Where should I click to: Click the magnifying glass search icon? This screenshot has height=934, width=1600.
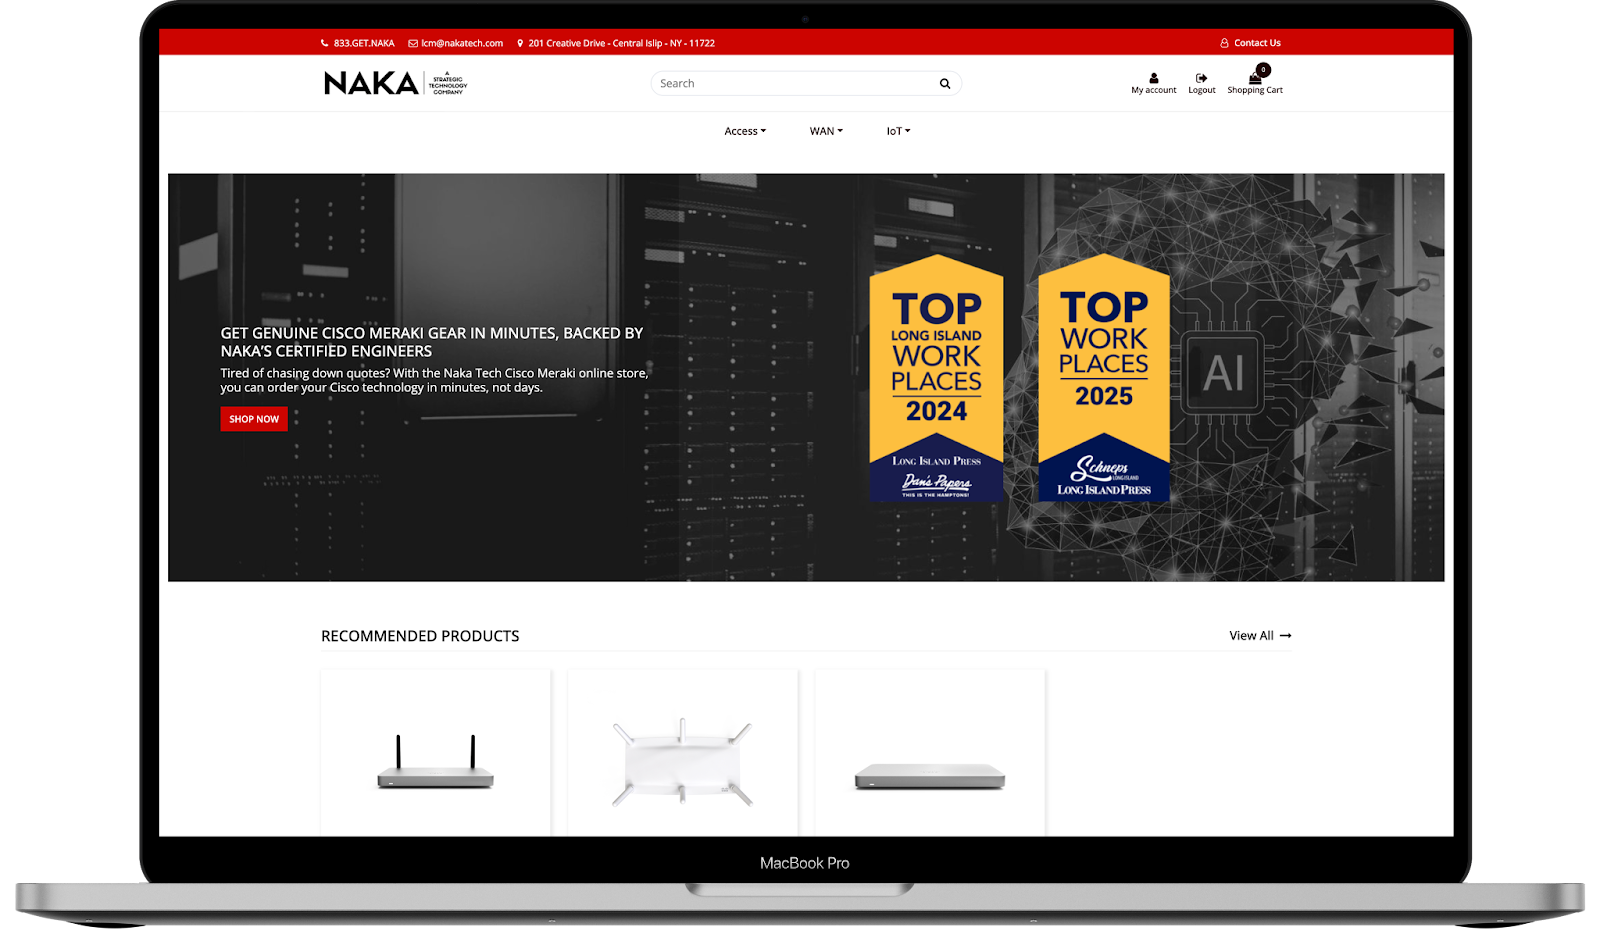(x=944, y=84)
